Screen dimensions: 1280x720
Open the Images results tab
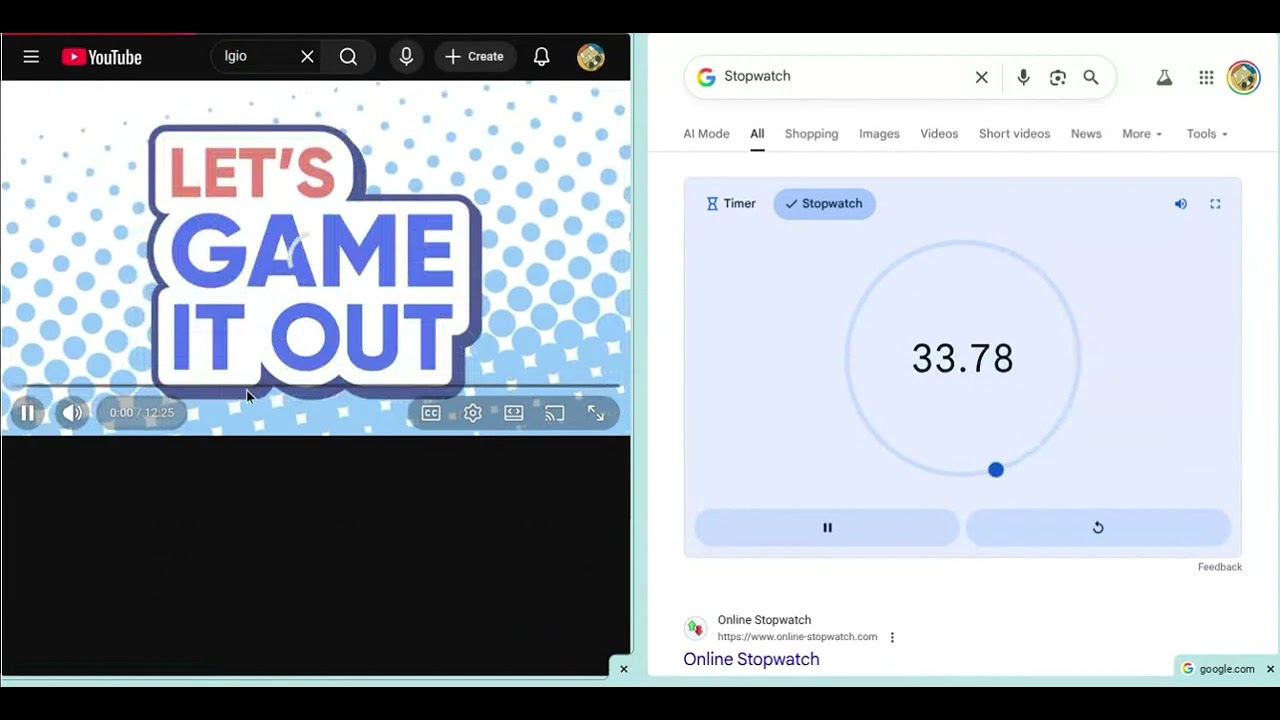(879, 134)
